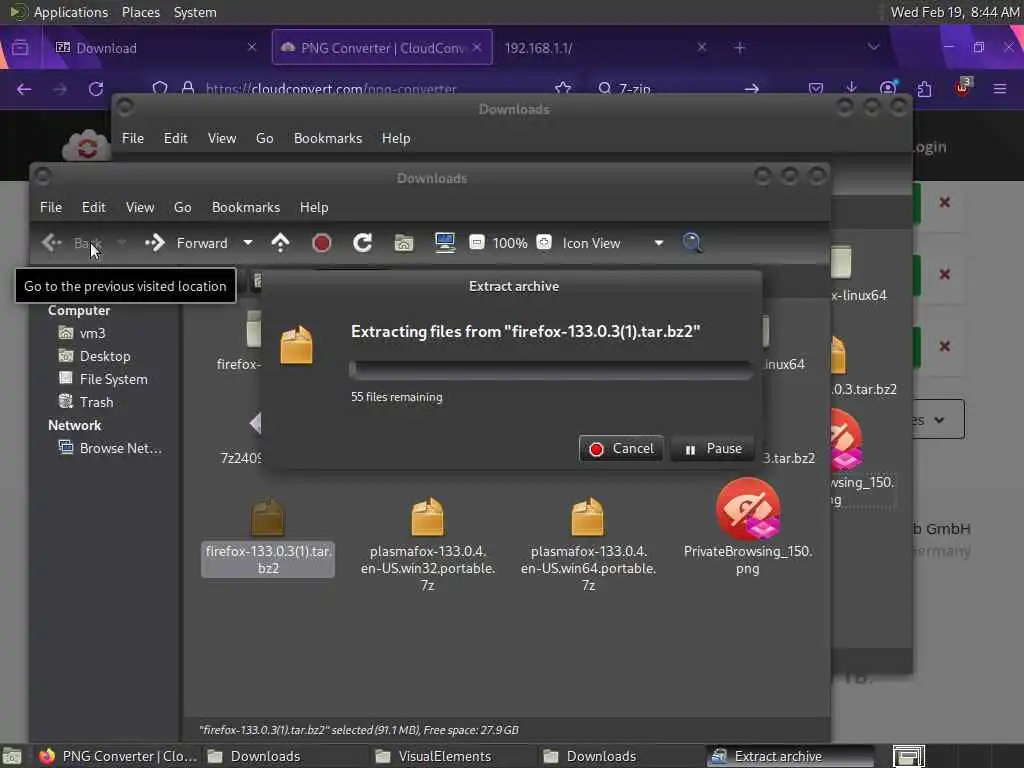This screenshot has height=768, width=1024.
Task: Open File menu in front Downloads window
Action: point(51,207)
